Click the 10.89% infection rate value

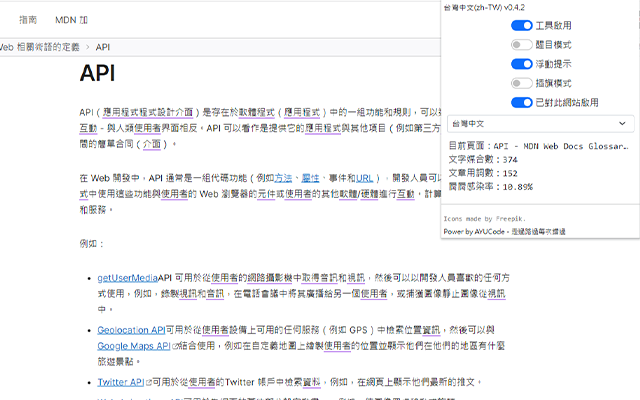[x=518, y=187]
